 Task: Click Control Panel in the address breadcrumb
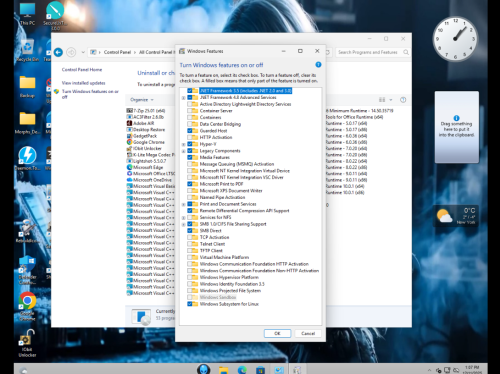117,52
